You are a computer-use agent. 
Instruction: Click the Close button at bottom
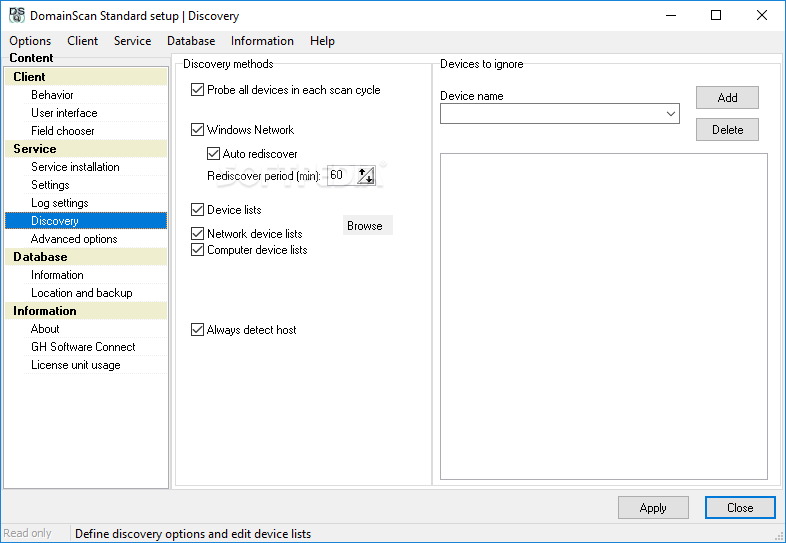(x=740, y=508)
